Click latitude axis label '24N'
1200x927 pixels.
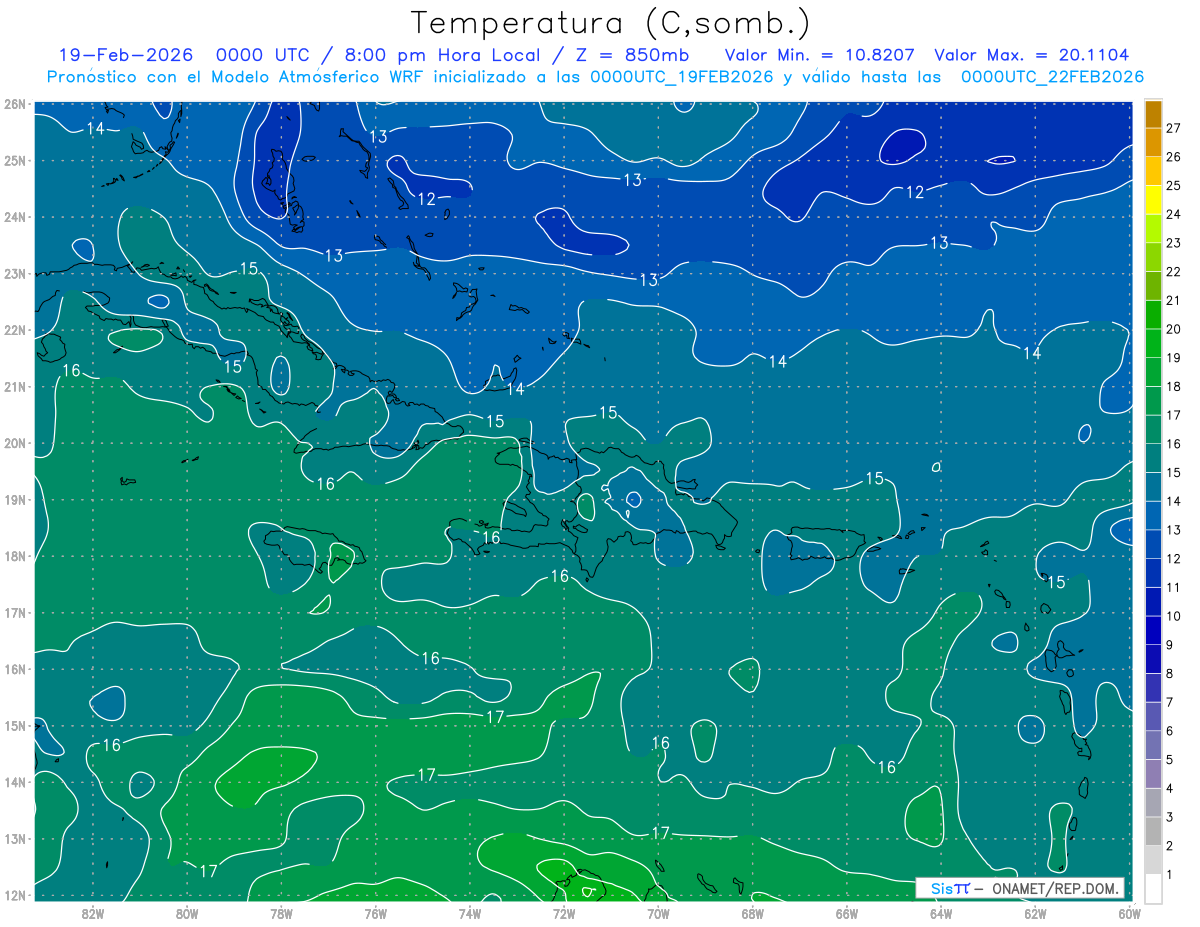point(15,217)
